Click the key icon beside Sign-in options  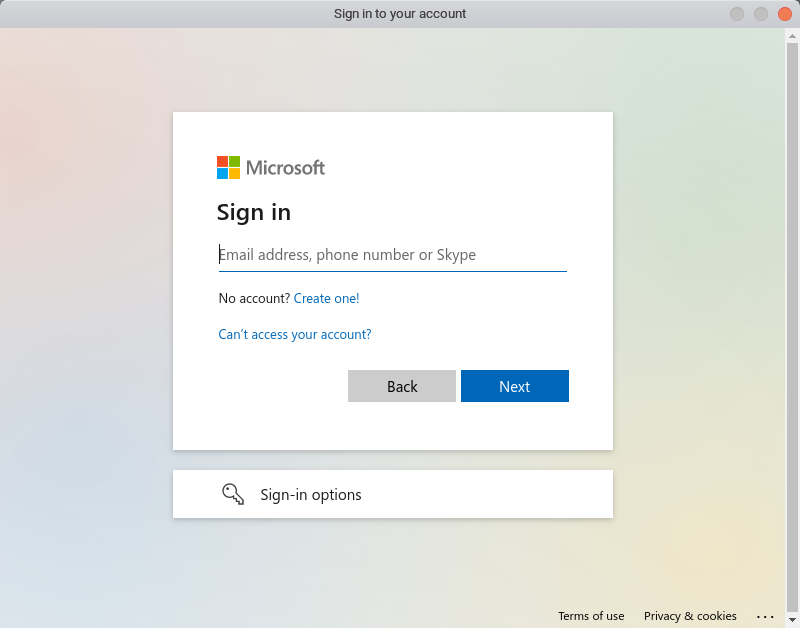pos(233,494)
